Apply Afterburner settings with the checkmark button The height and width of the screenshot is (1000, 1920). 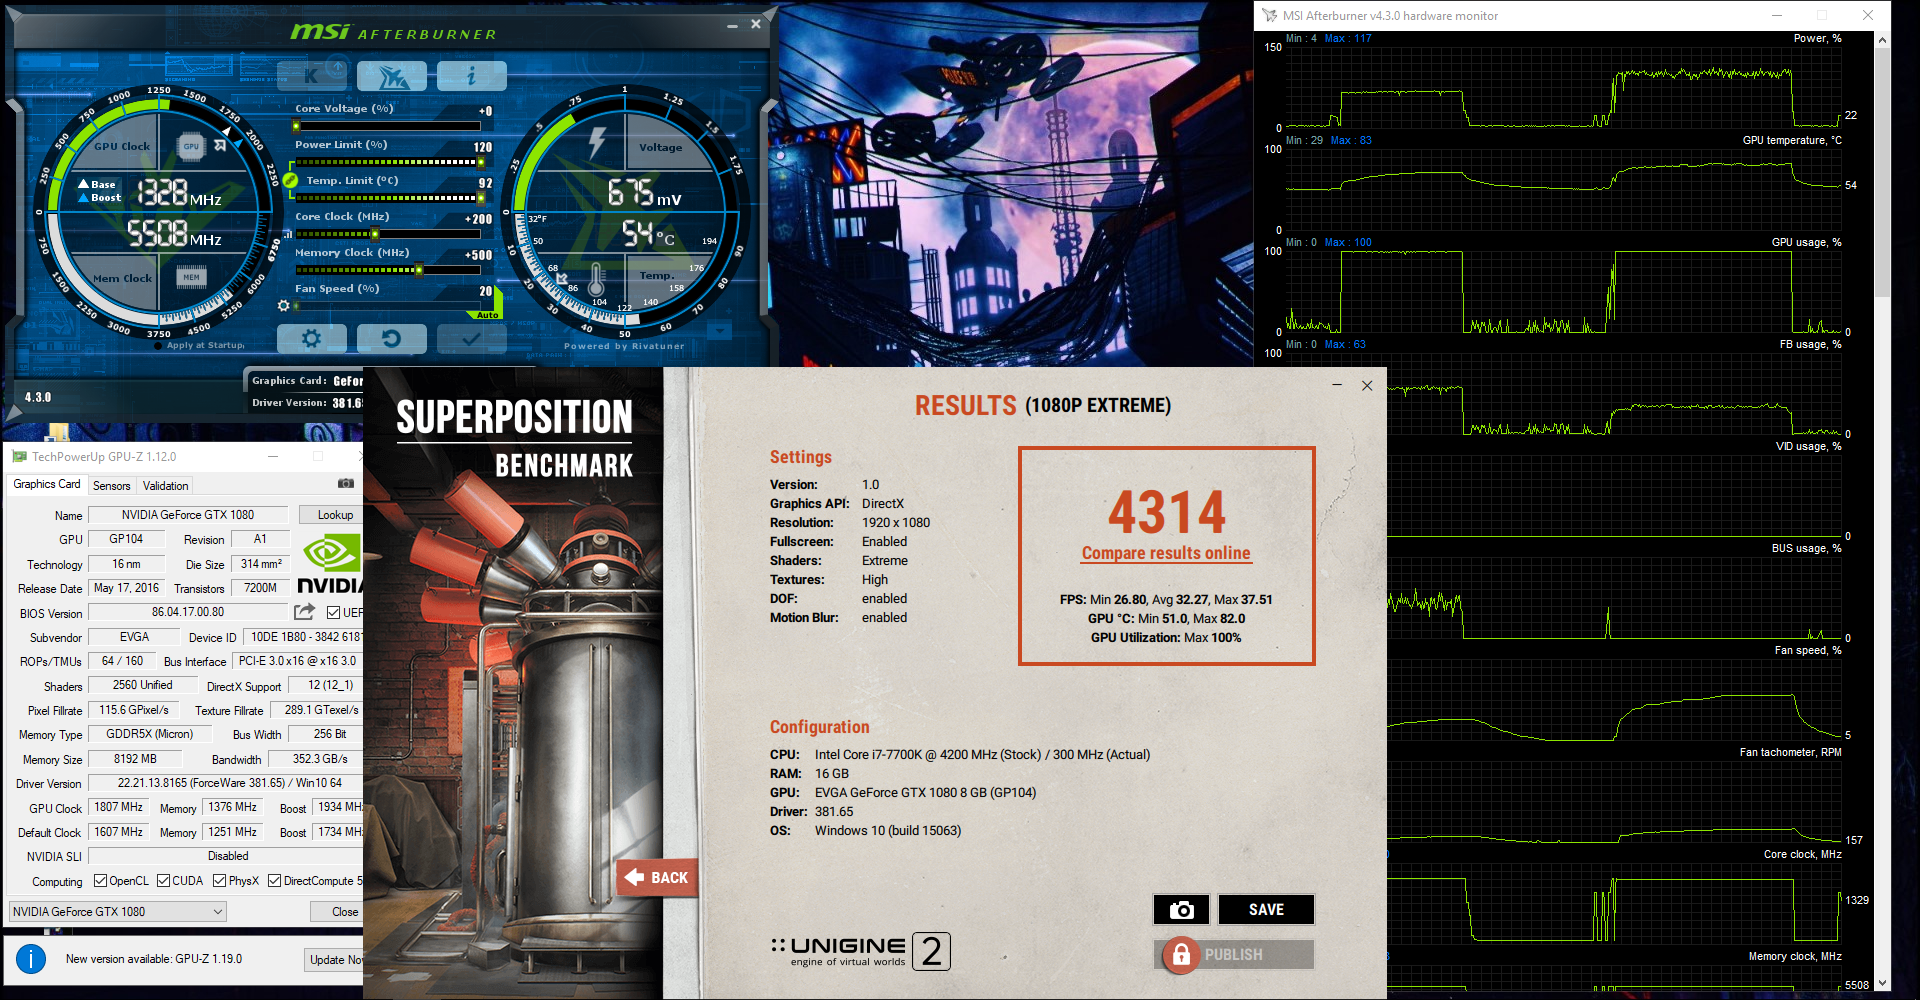[x=471, y=338]
